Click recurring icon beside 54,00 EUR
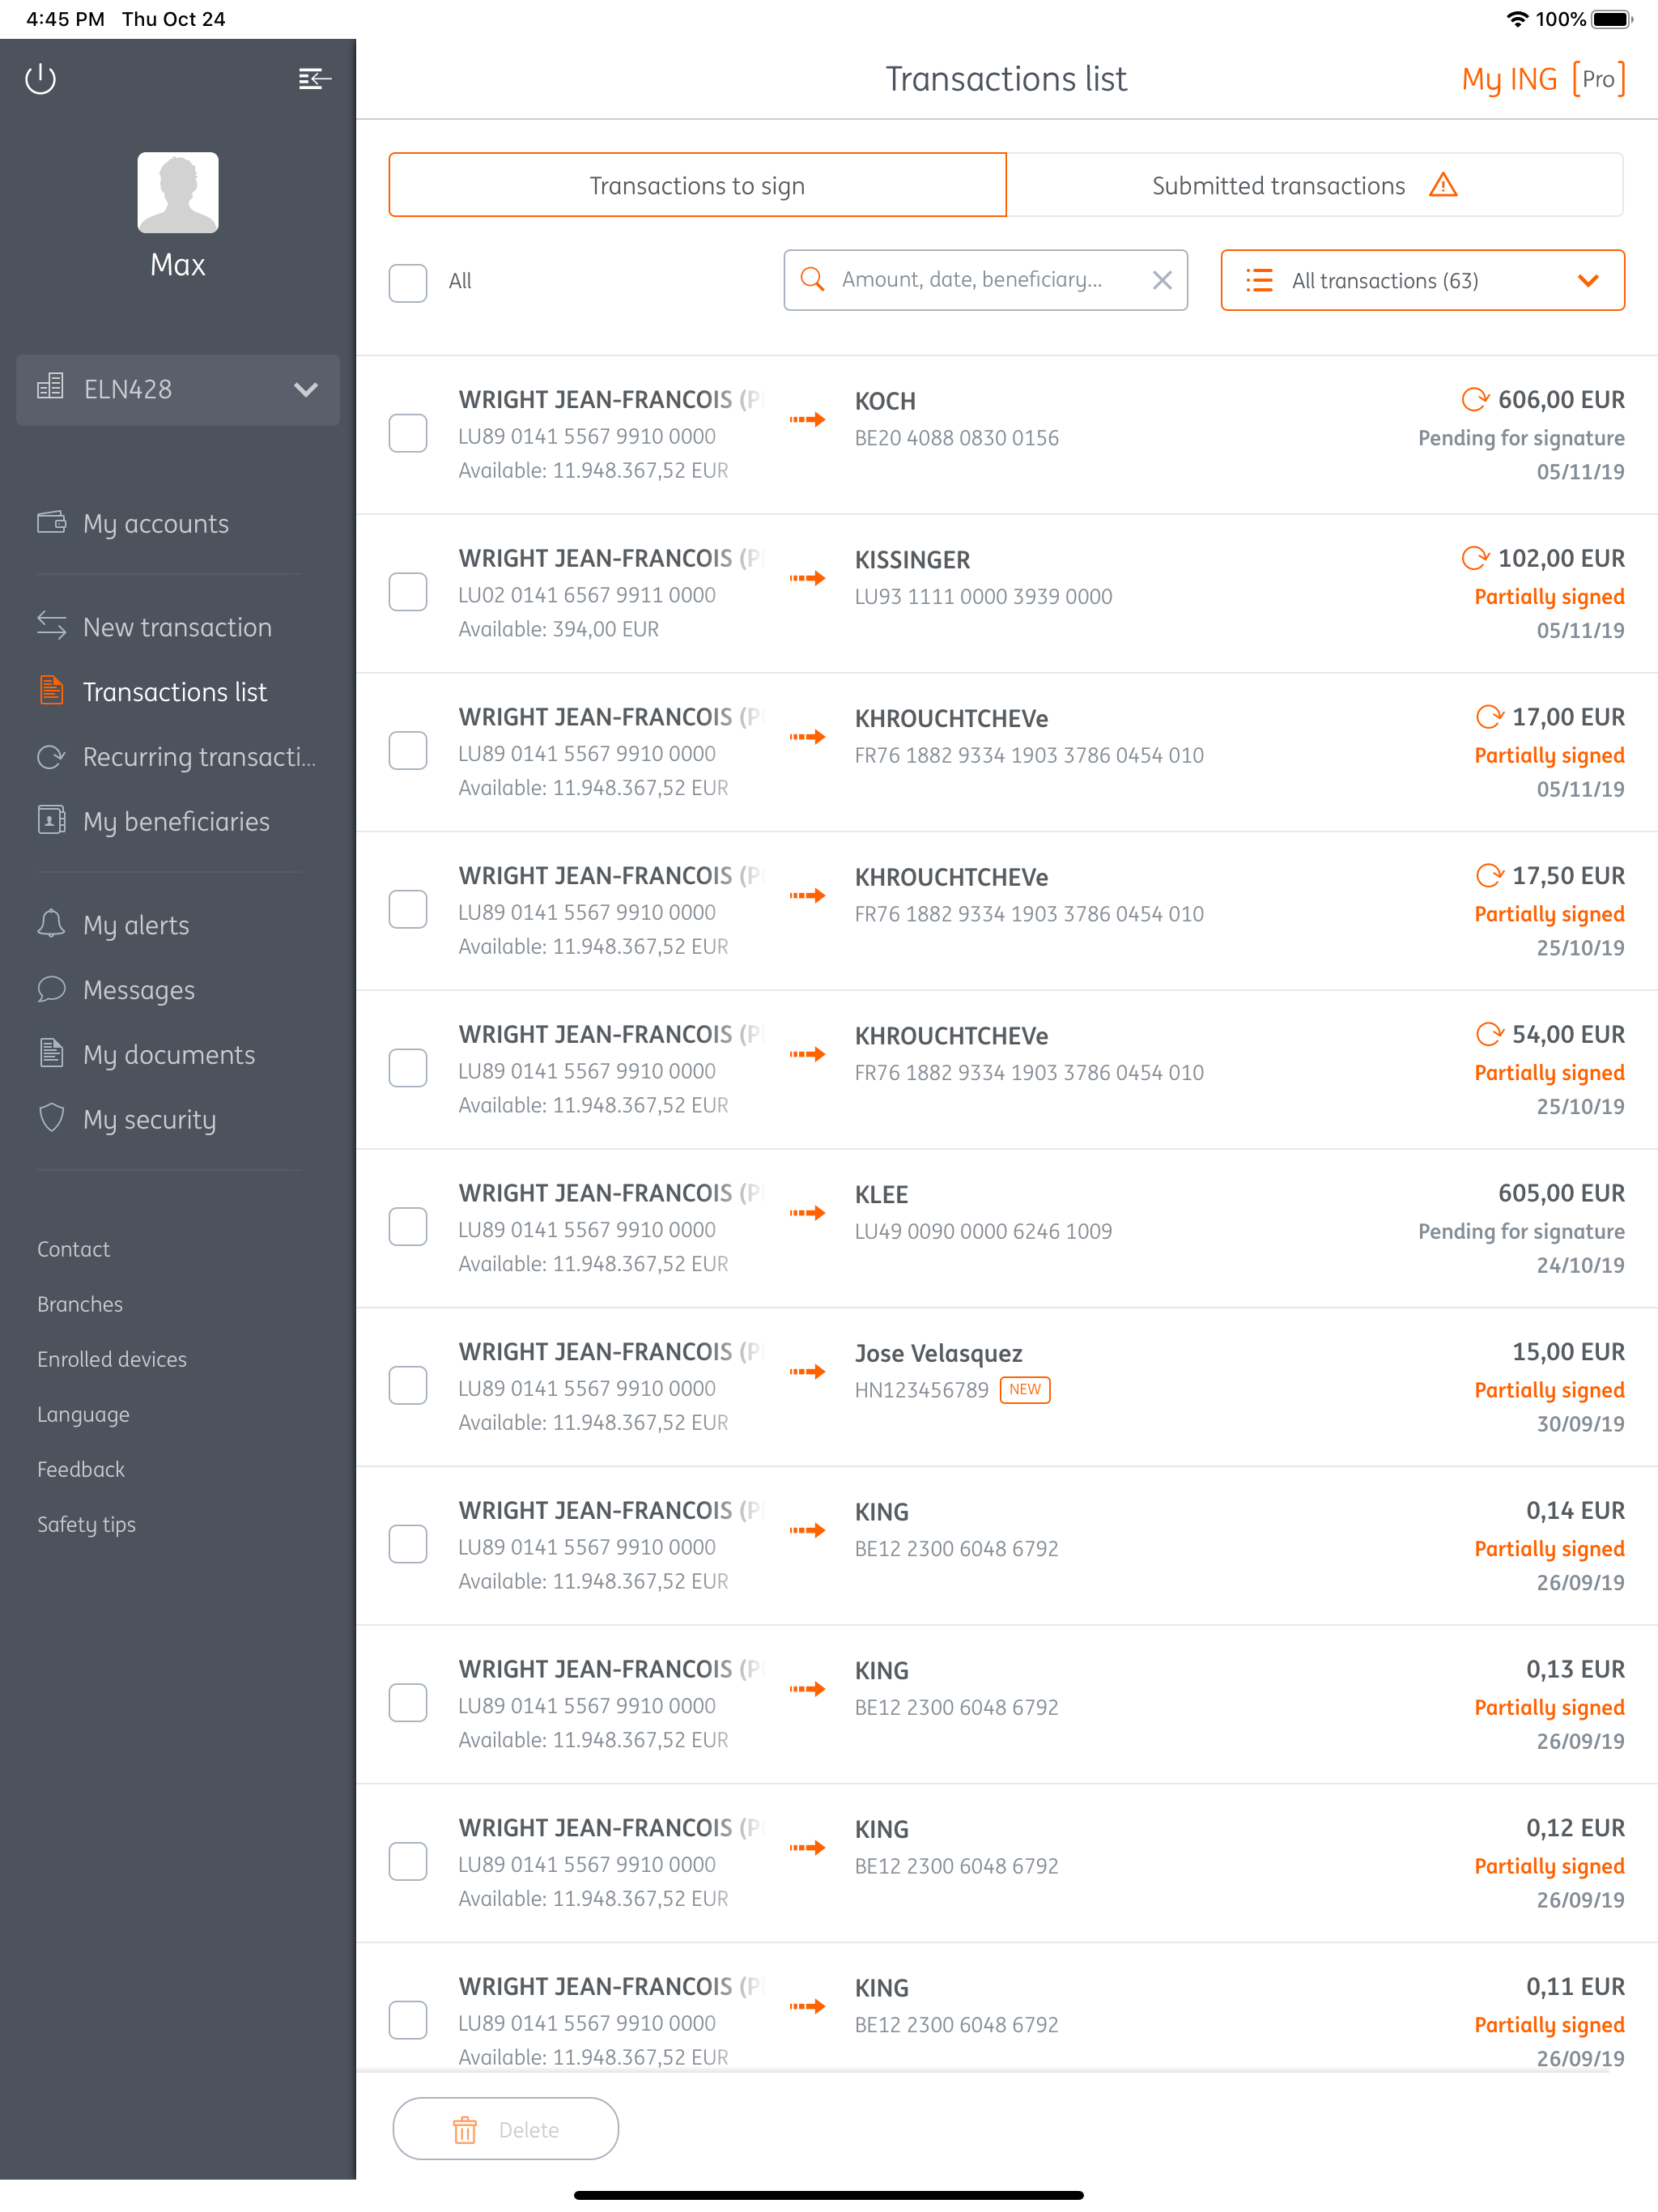This screenshot has width=1658, height=2212. click(x=1489, y=1033)
